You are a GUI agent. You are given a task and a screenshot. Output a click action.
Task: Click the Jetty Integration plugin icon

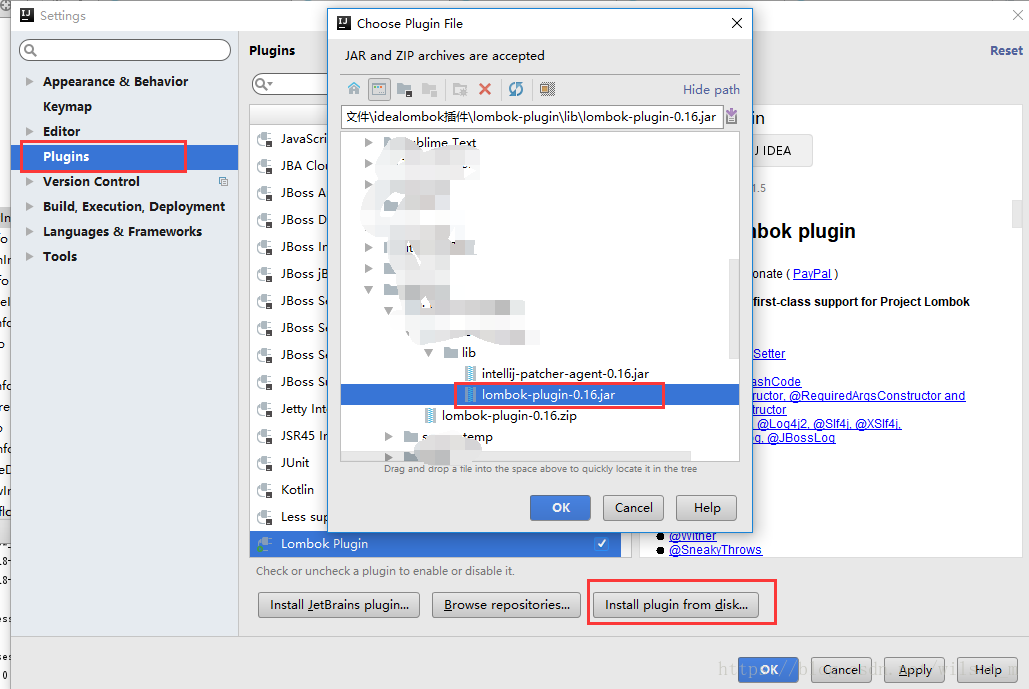(x=264, y=409)
